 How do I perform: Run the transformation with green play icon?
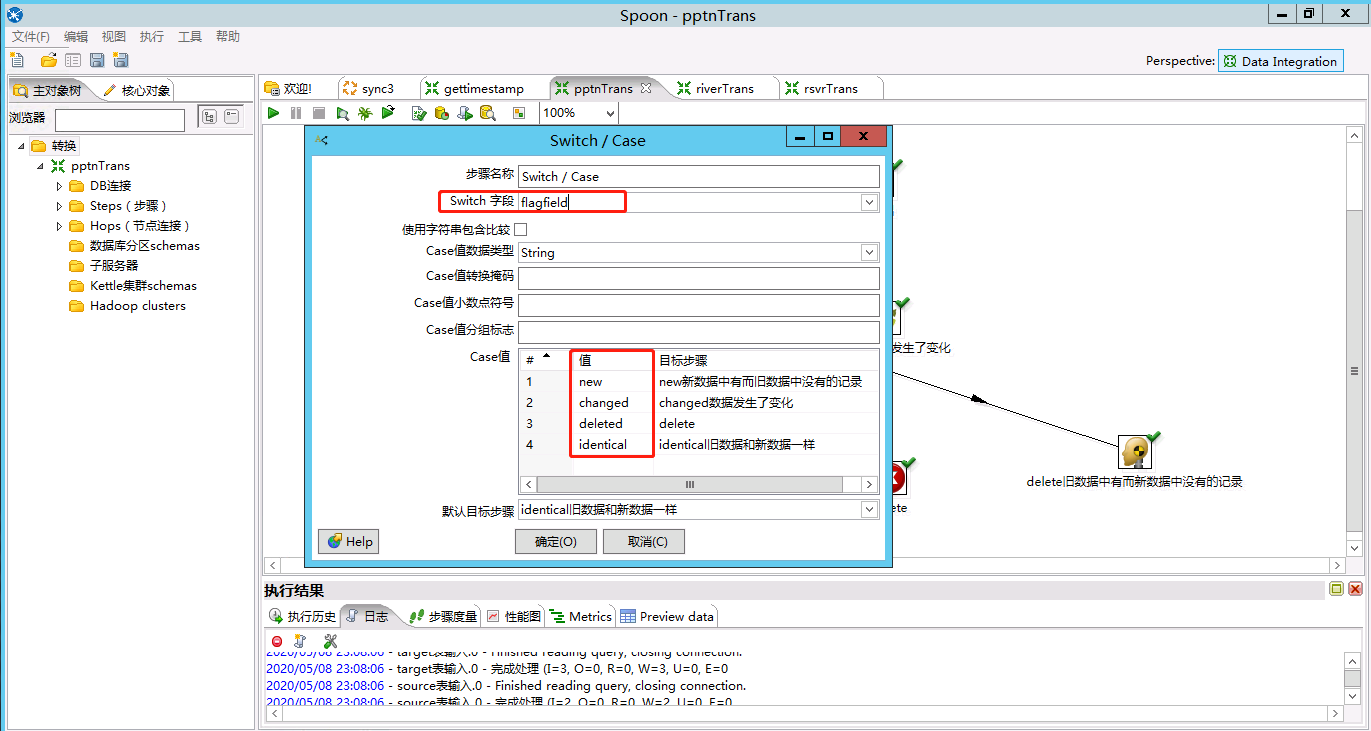273,113
